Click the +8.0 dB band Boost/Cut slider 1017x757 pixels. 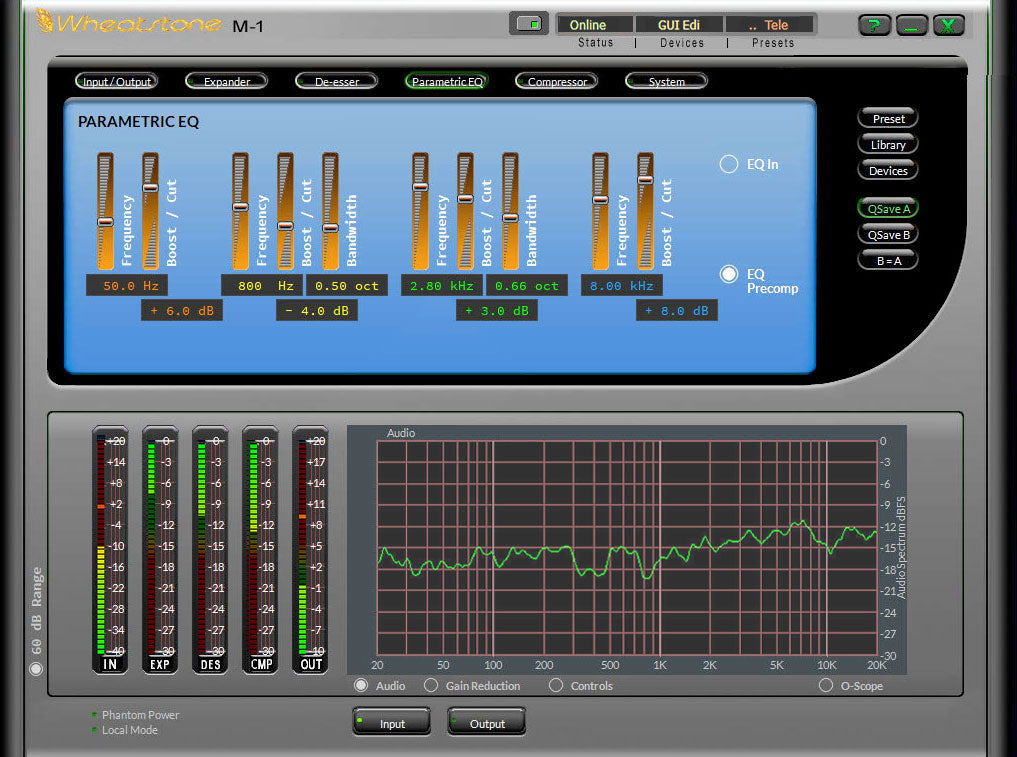point(645,211)
